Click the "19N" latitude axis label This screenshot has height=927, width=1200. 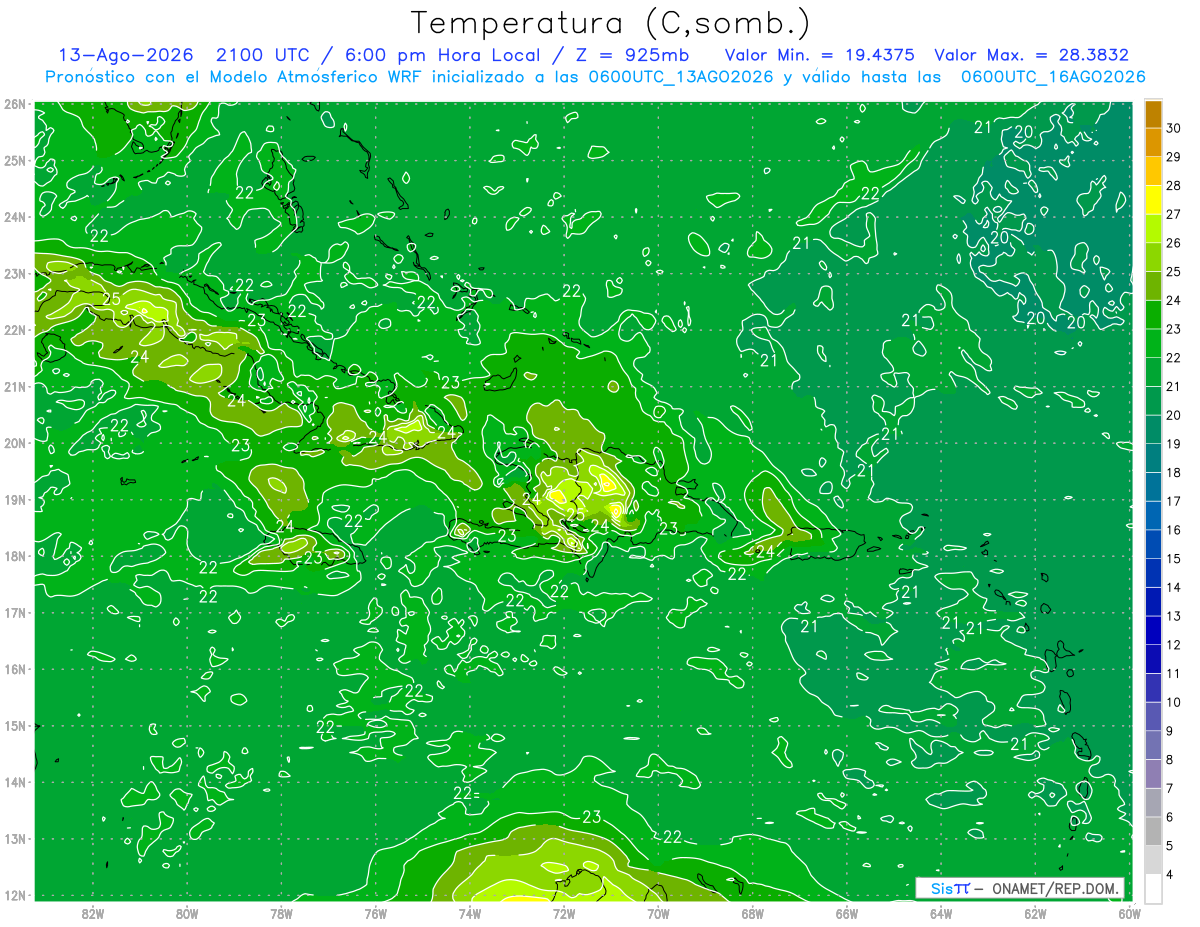tap(14, 499)
